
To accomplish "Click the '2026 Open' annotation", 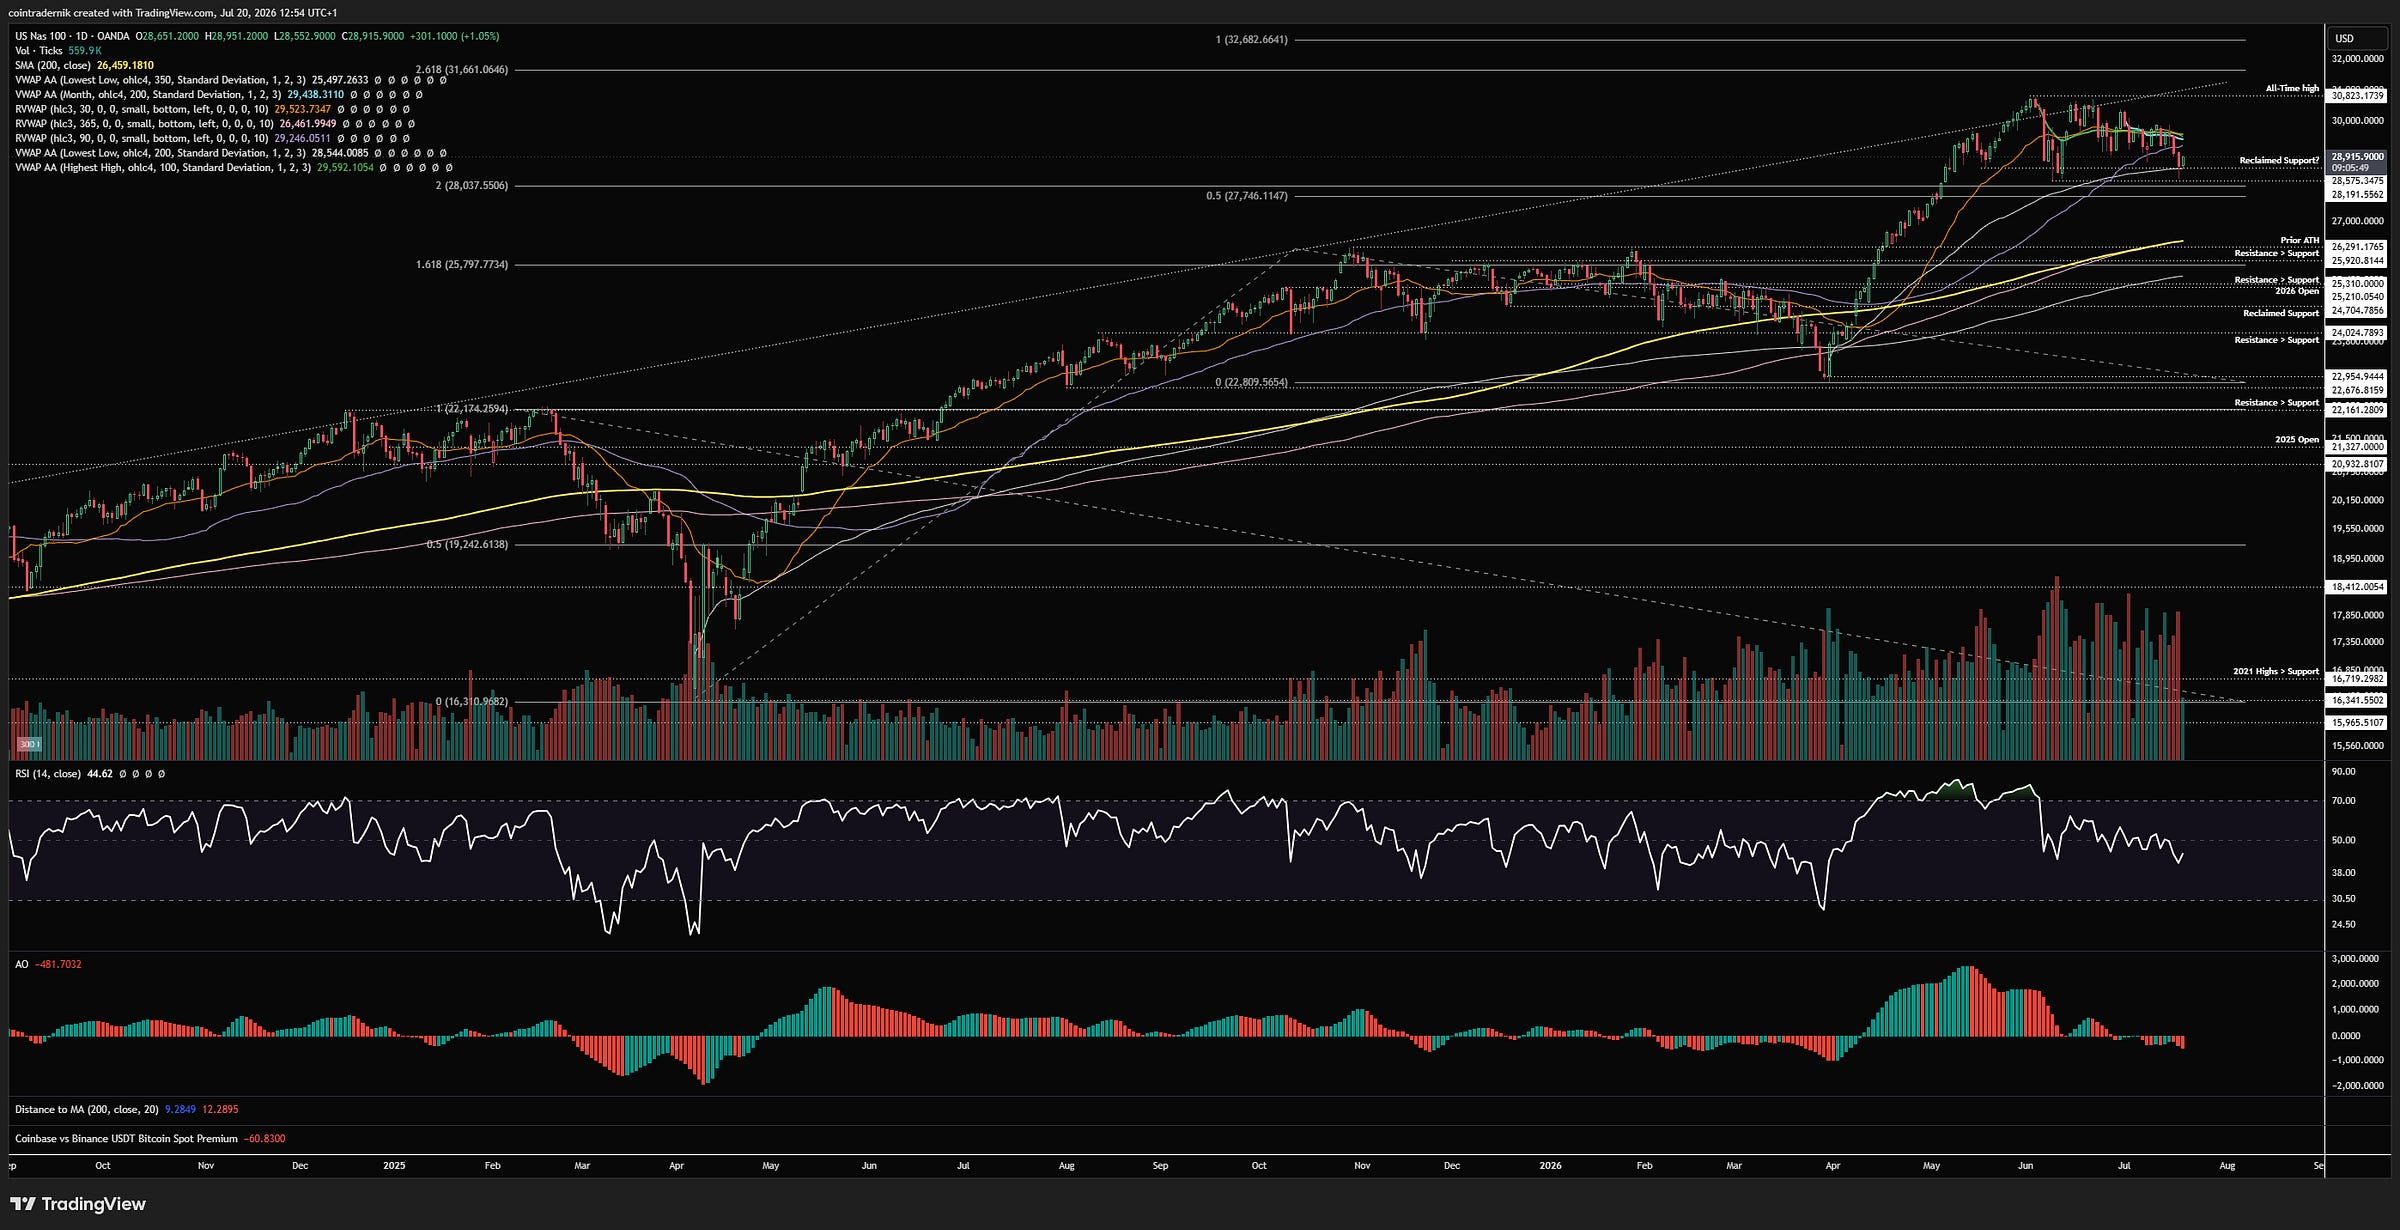I will coord(2297,291).
